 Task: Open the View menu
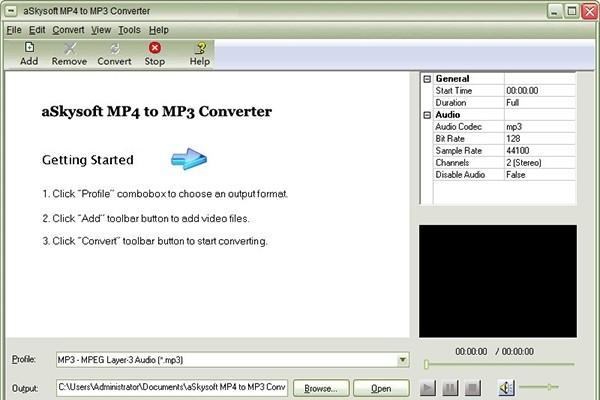click(101, 30)
